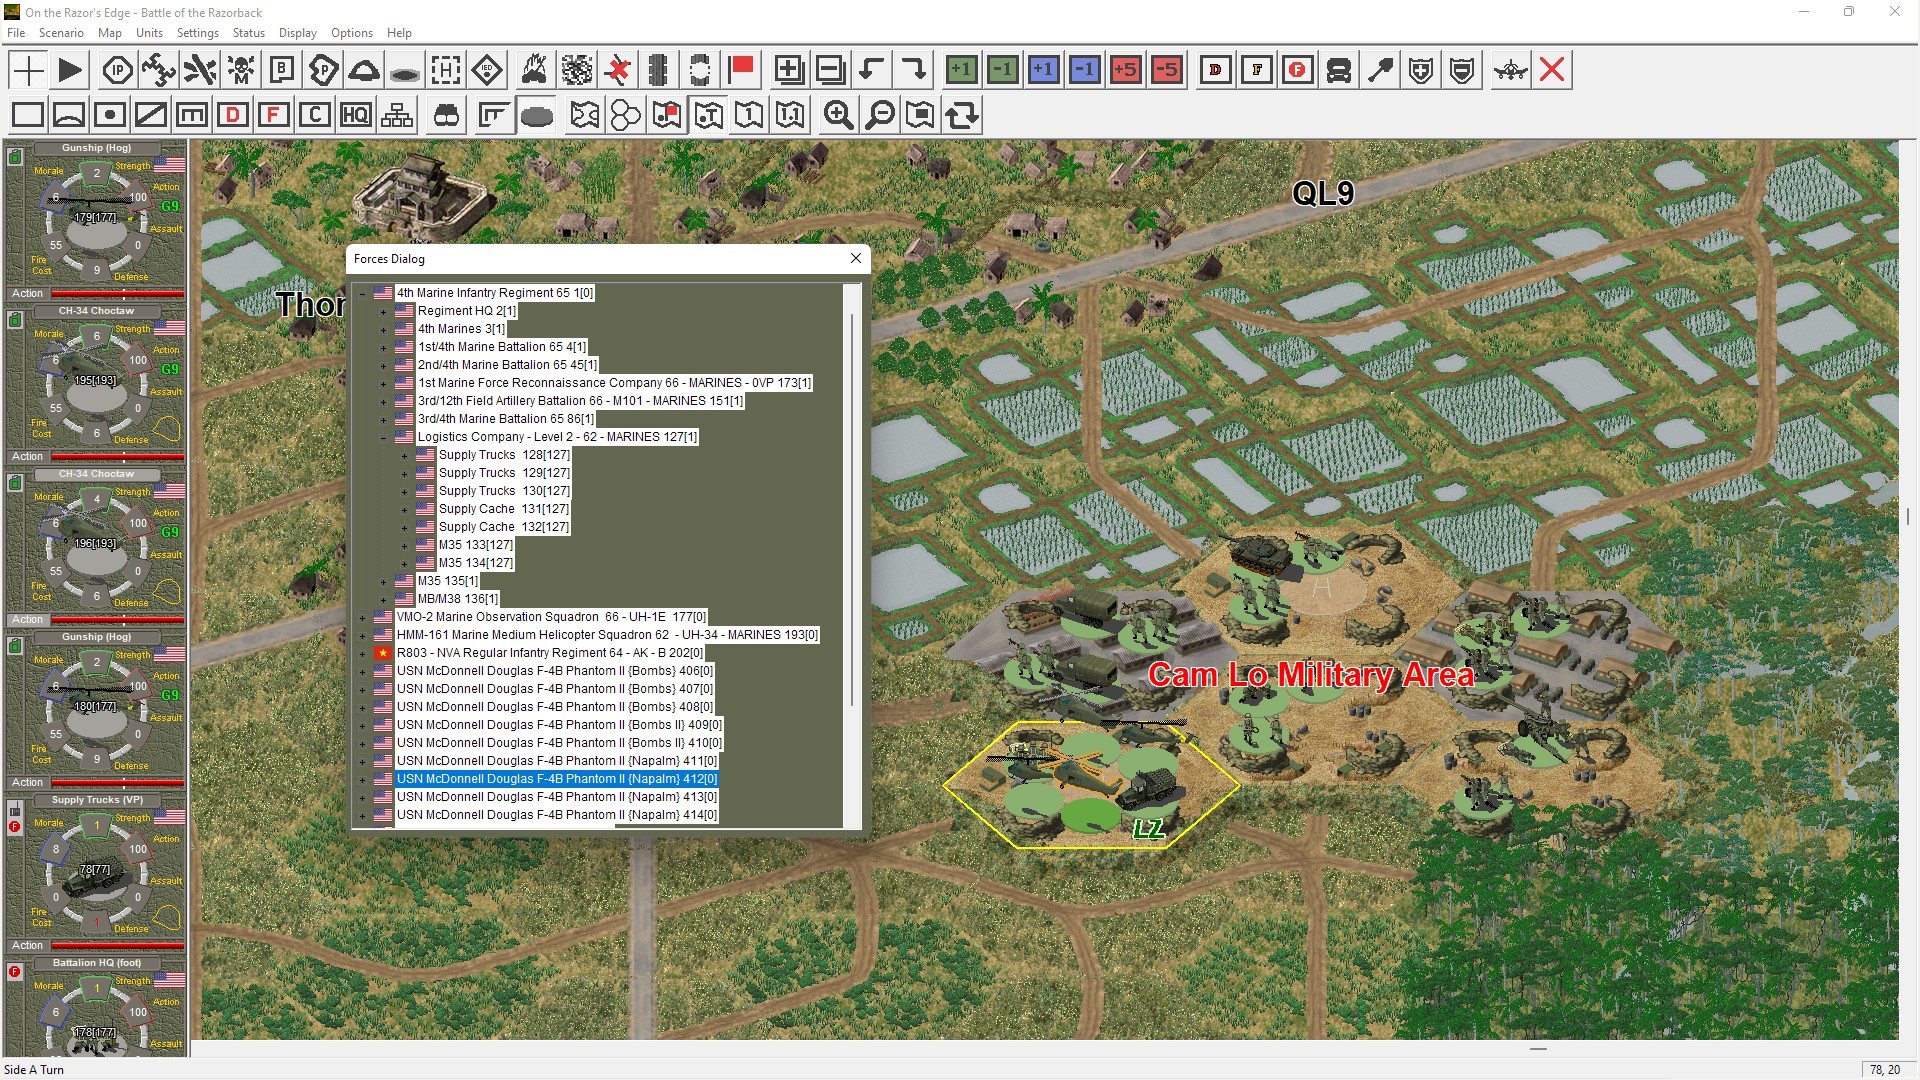Select Supply Cache 131[127] in the tree

(x=503, y=509)
